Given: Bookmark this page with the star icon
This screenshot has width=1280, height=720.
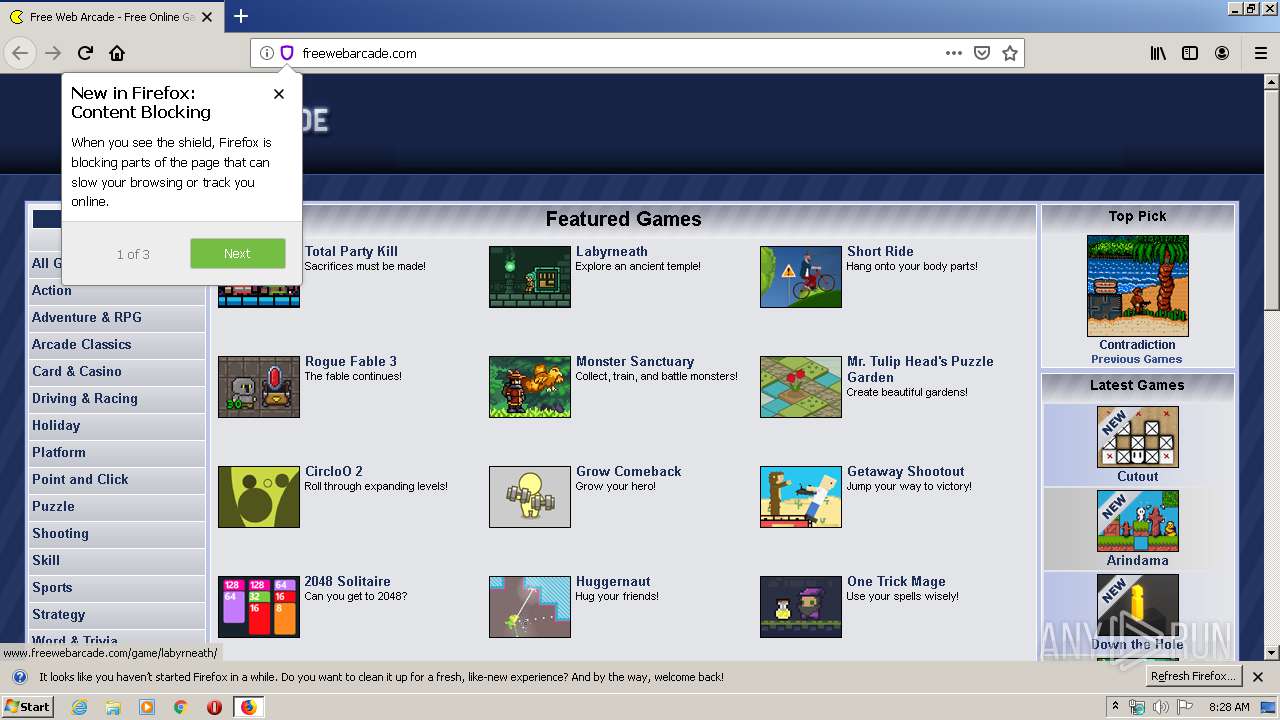Looking at the screenshot, I should tap(1010, 53).
